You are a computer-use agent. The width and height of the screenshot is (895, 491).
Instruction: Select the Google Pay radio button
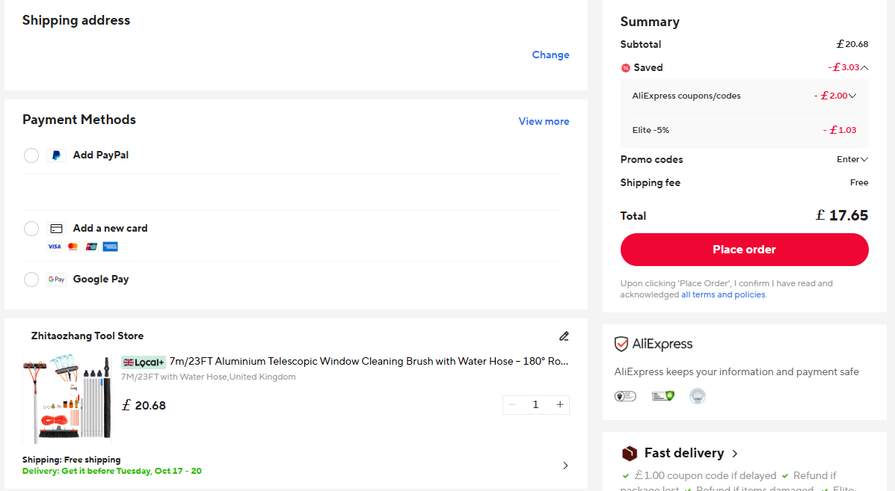pos(31,279)
